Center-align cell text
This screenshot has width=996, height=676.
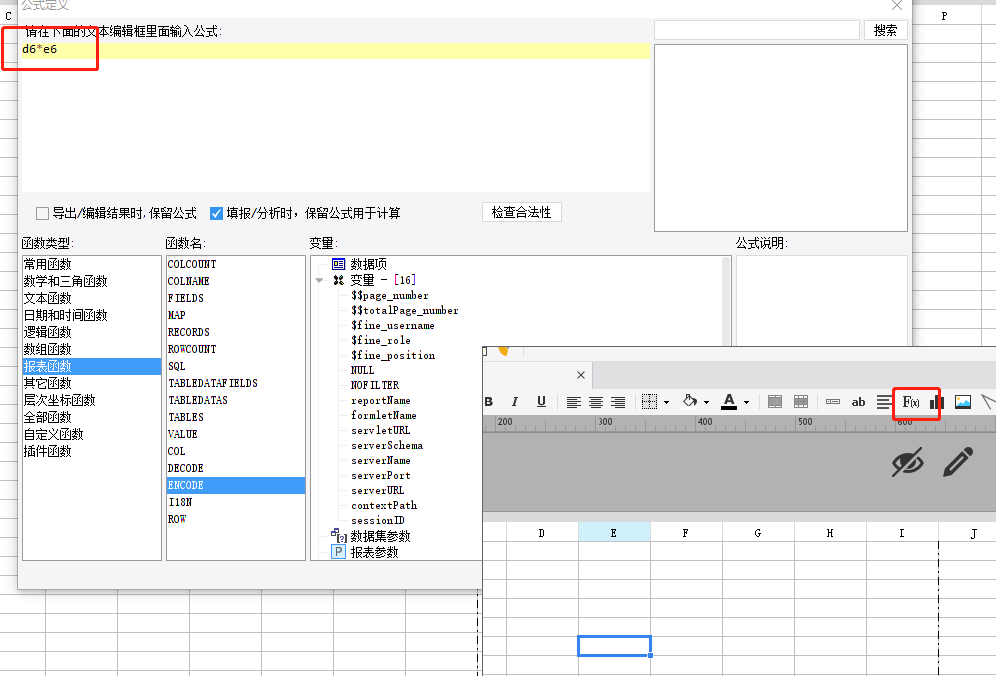click(596, 402)
